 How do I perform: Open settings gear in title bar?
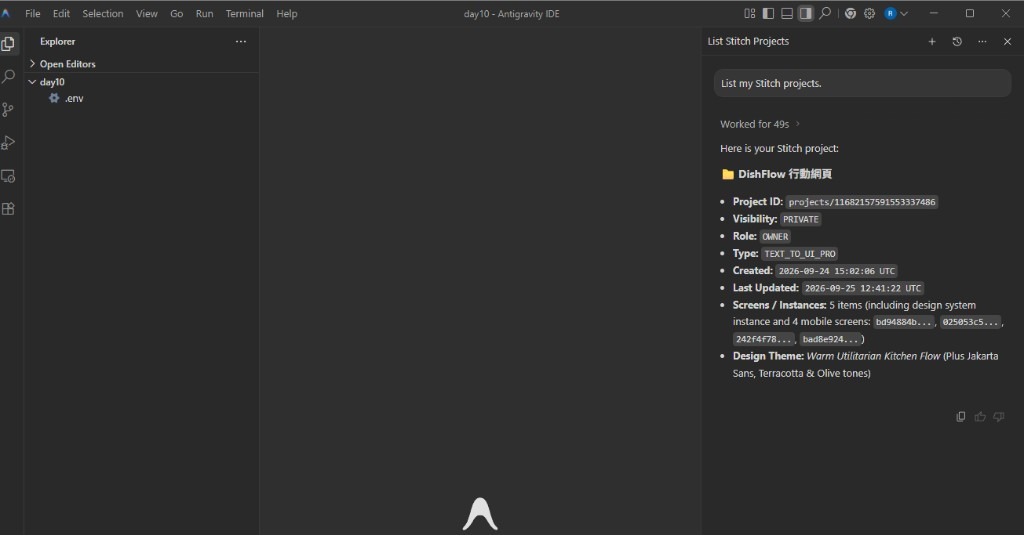coord(869,13)
